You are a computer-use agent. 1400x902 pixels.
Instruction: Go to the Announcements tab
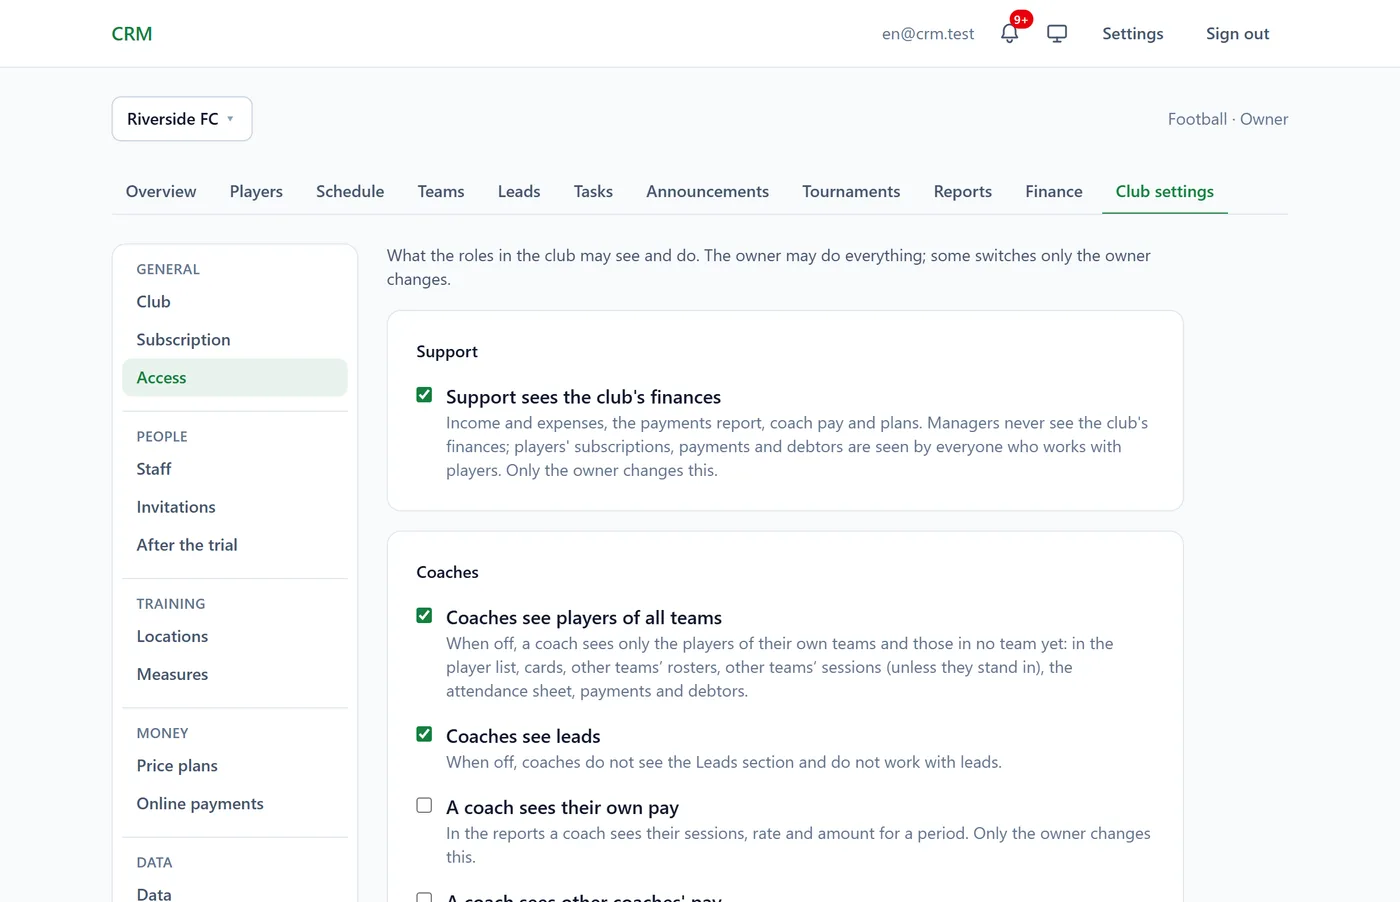coord(707,191)
